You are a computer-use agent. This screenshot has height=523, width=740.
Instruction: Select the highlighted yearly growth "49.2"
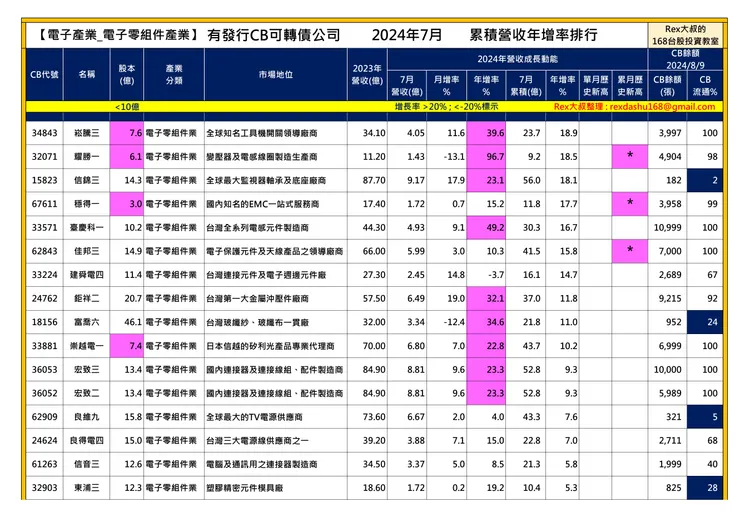pyautogui.click(x=486, y=228)
